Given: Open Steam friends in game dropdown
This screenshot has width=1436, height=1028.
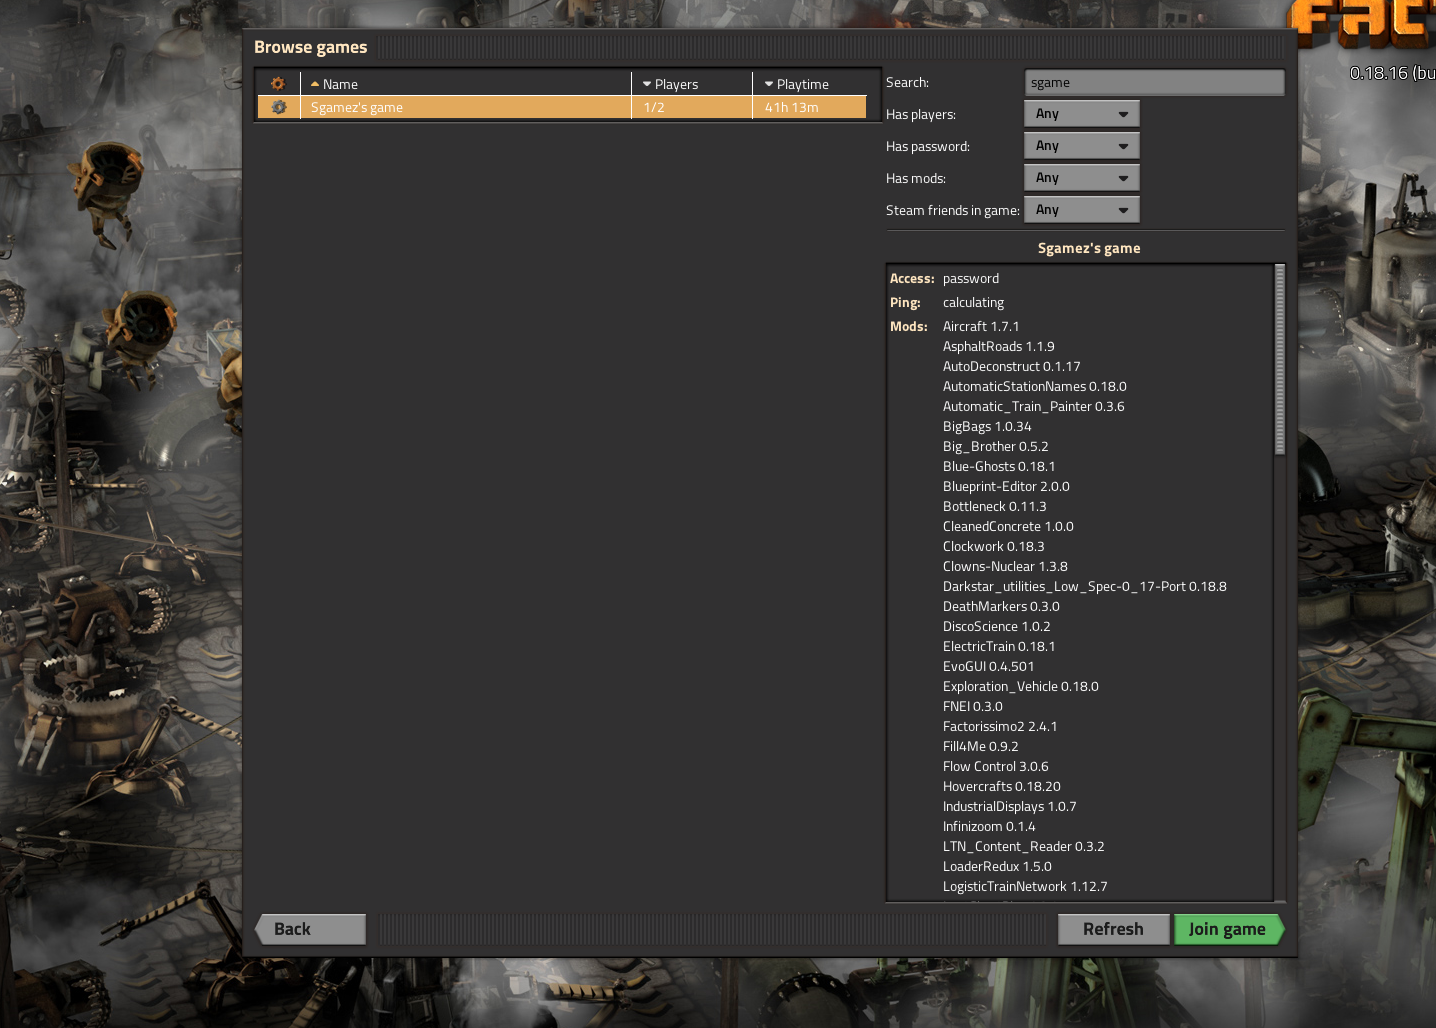Looking at the screenshot, I should pyautogui.click(x=1082, y=210).
